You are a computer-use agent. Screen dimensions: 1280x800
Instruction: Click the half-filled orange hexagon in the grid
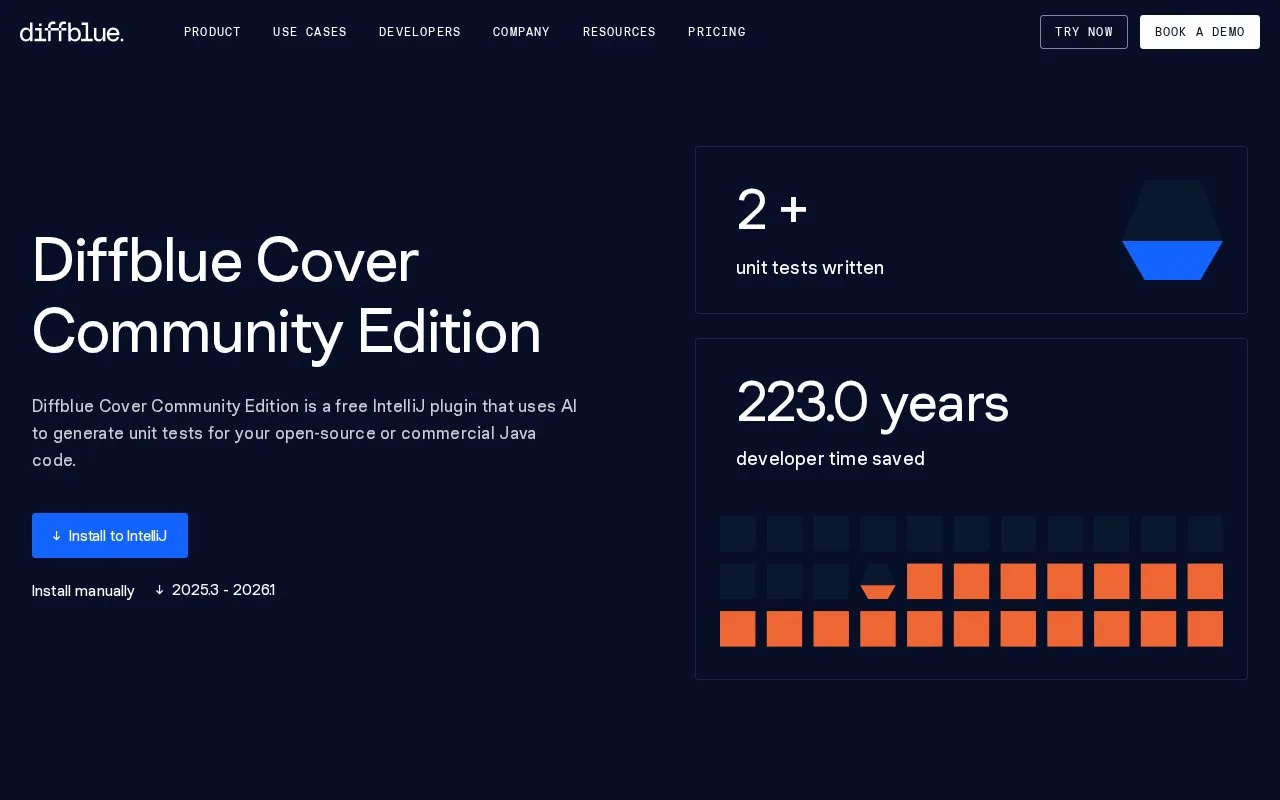click(x=878, y=581)
